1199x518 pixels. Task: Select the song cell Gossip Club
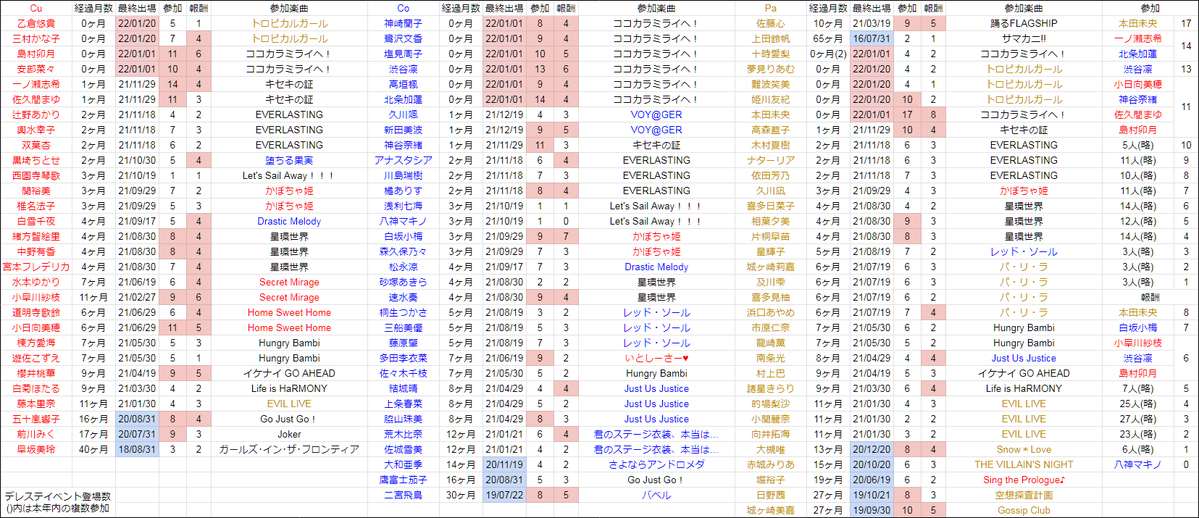[x=1023, y=510]
